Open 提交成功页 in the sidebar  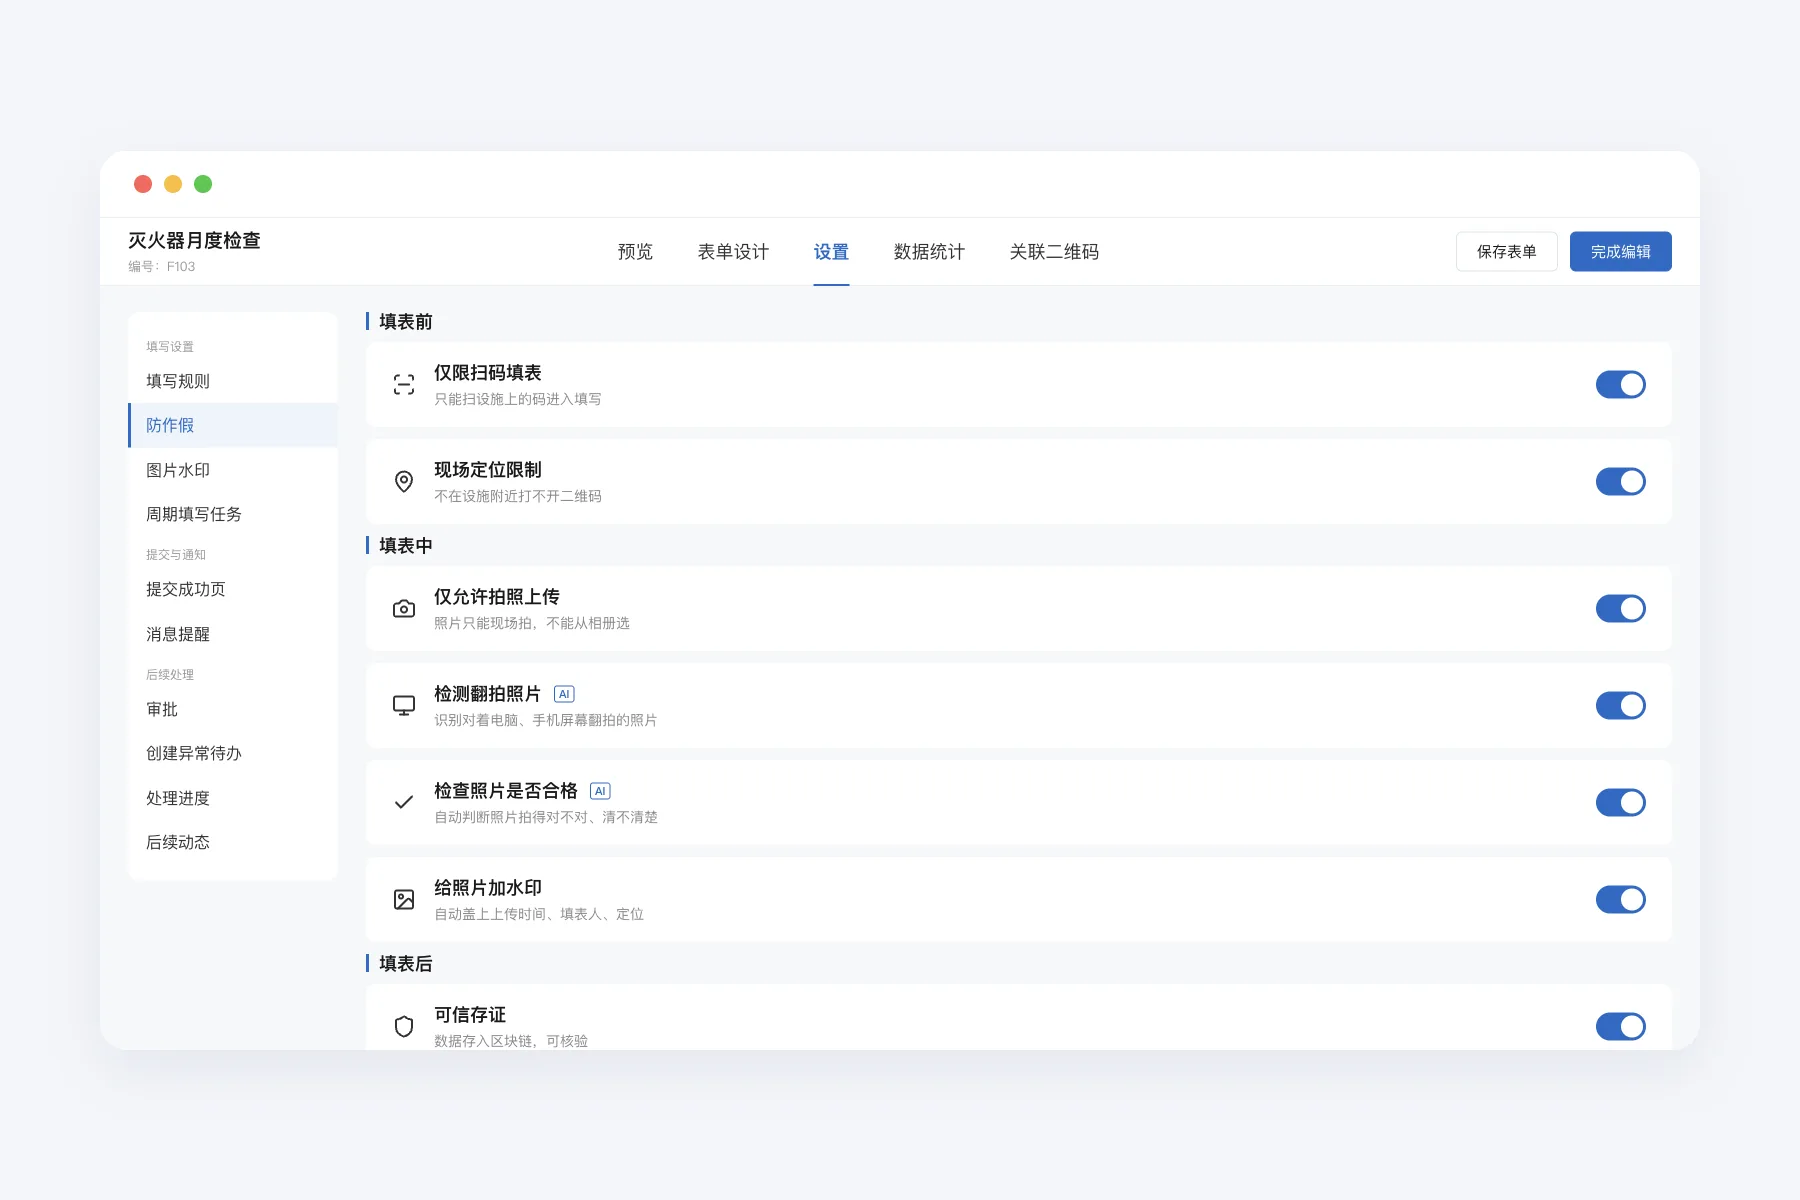pyautogui.click(x=233, y=590)
